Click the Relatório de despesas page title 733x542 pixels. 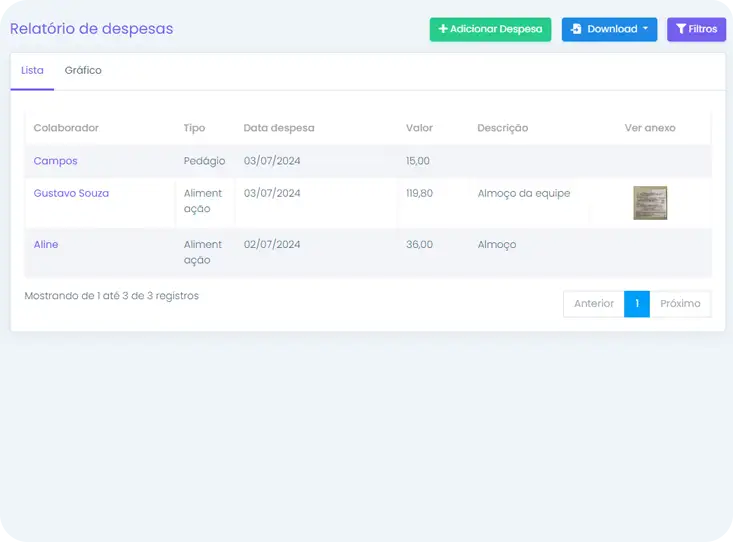(x=92, y=29)
